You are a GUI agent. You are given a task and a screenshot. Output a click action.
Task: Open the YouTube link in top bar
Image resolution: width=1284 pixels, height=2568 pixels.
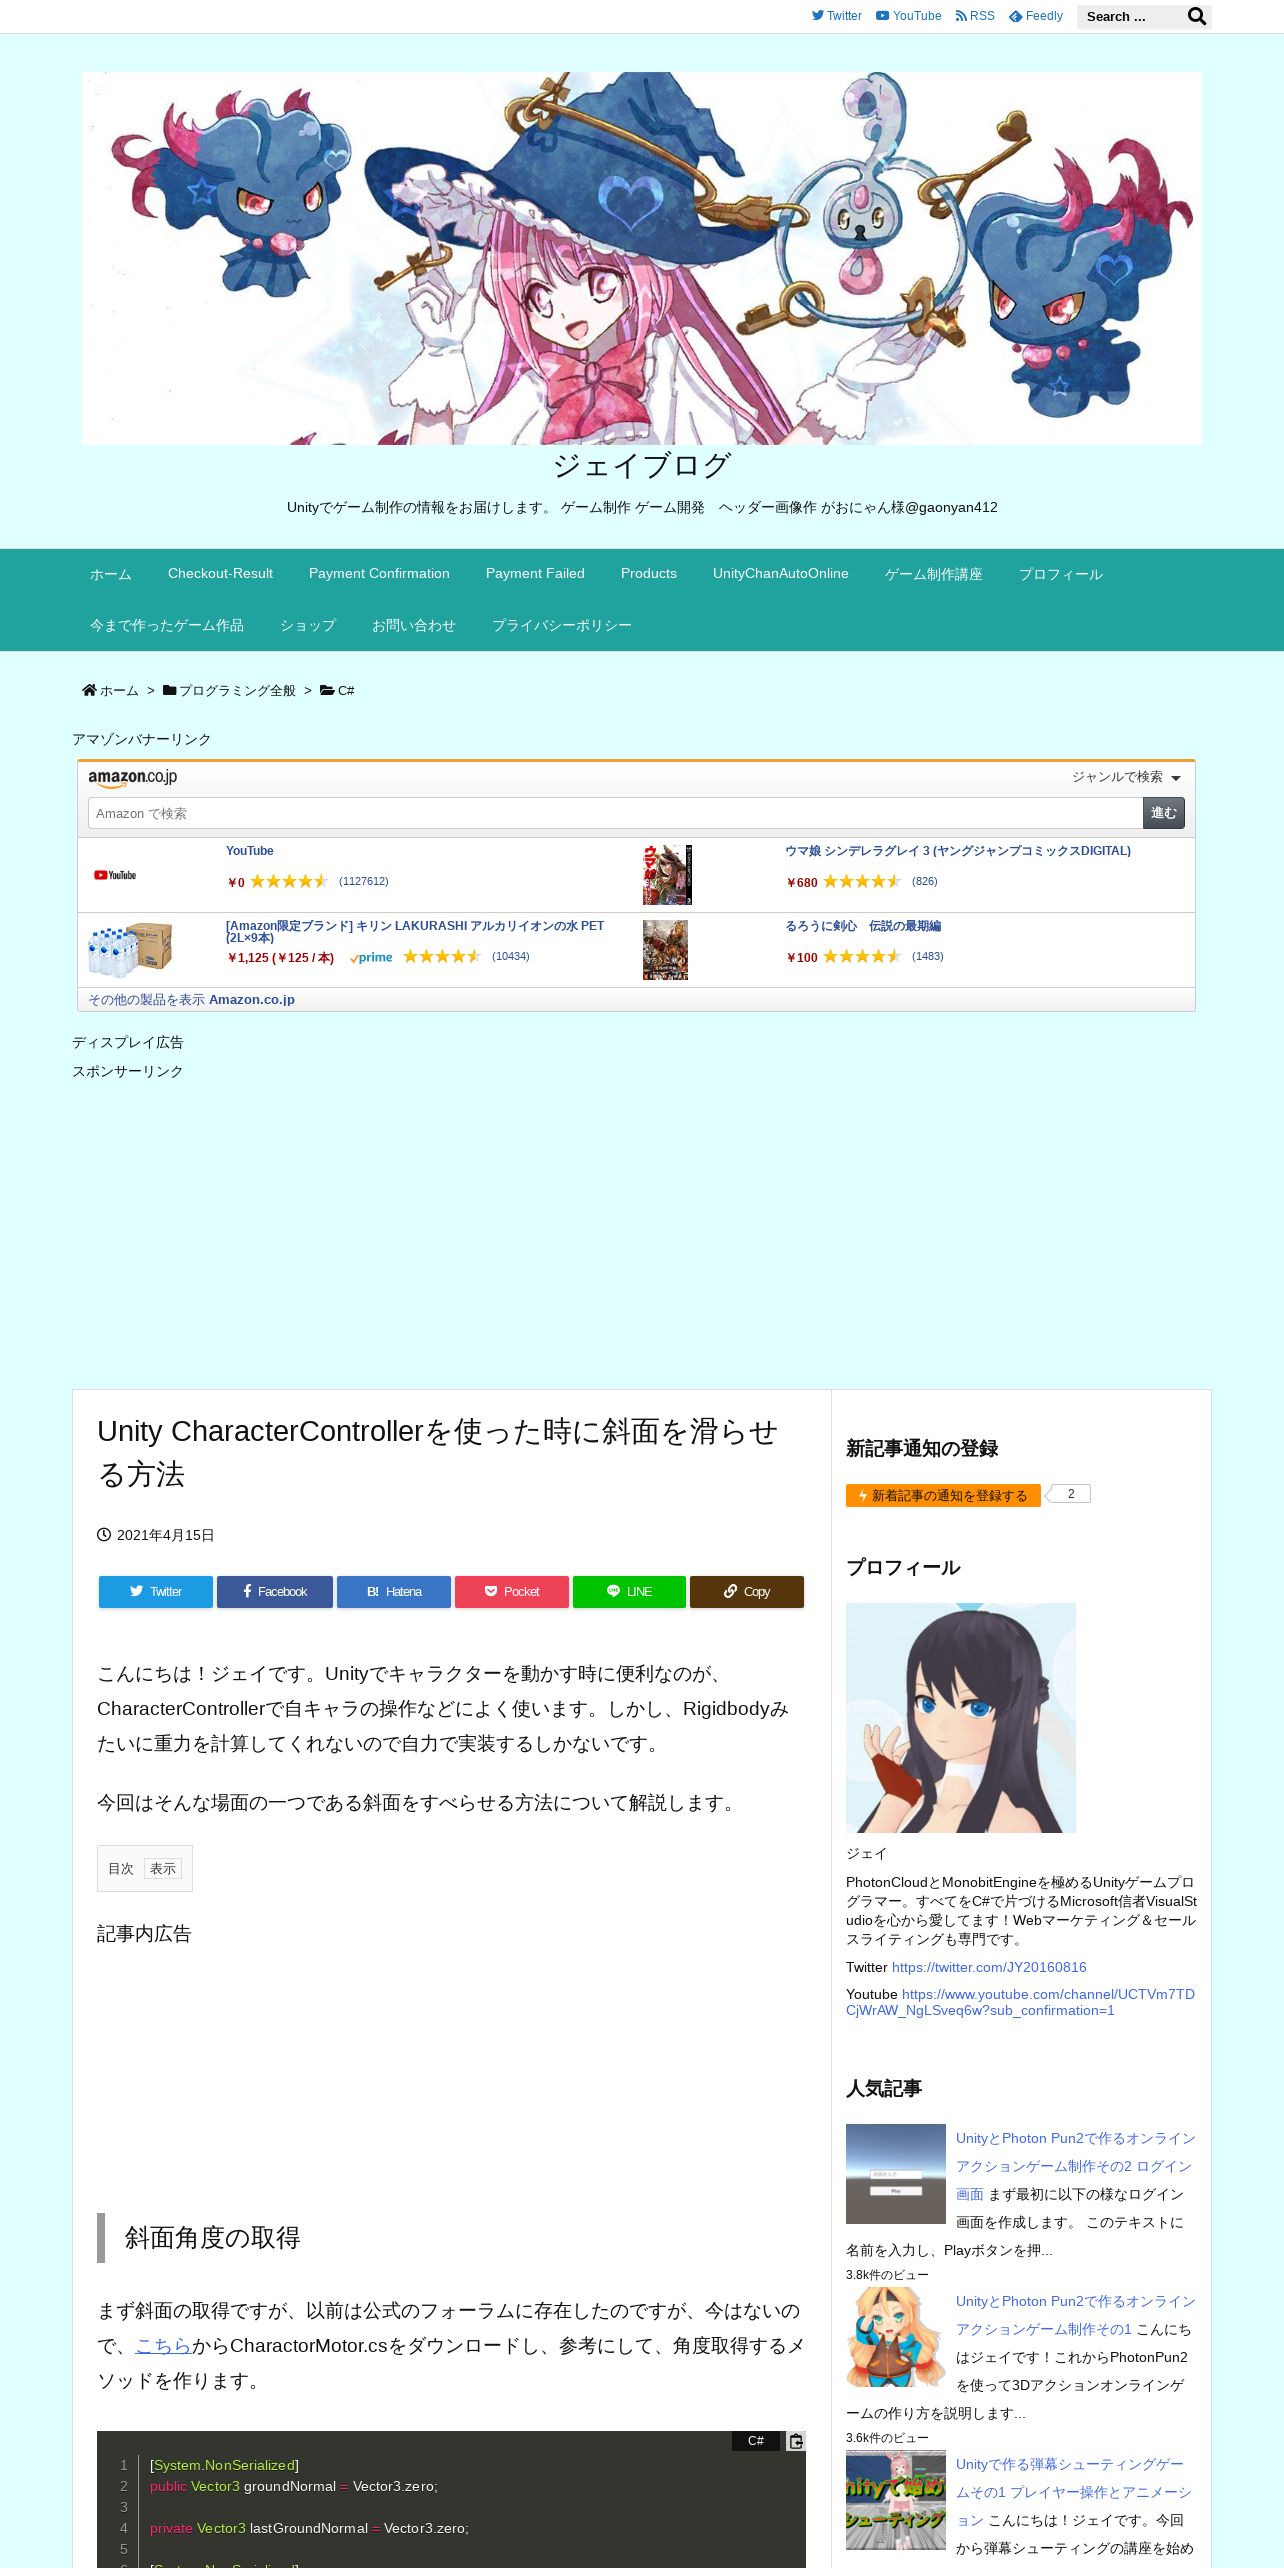pyautogui.click(x=908, y=16)
